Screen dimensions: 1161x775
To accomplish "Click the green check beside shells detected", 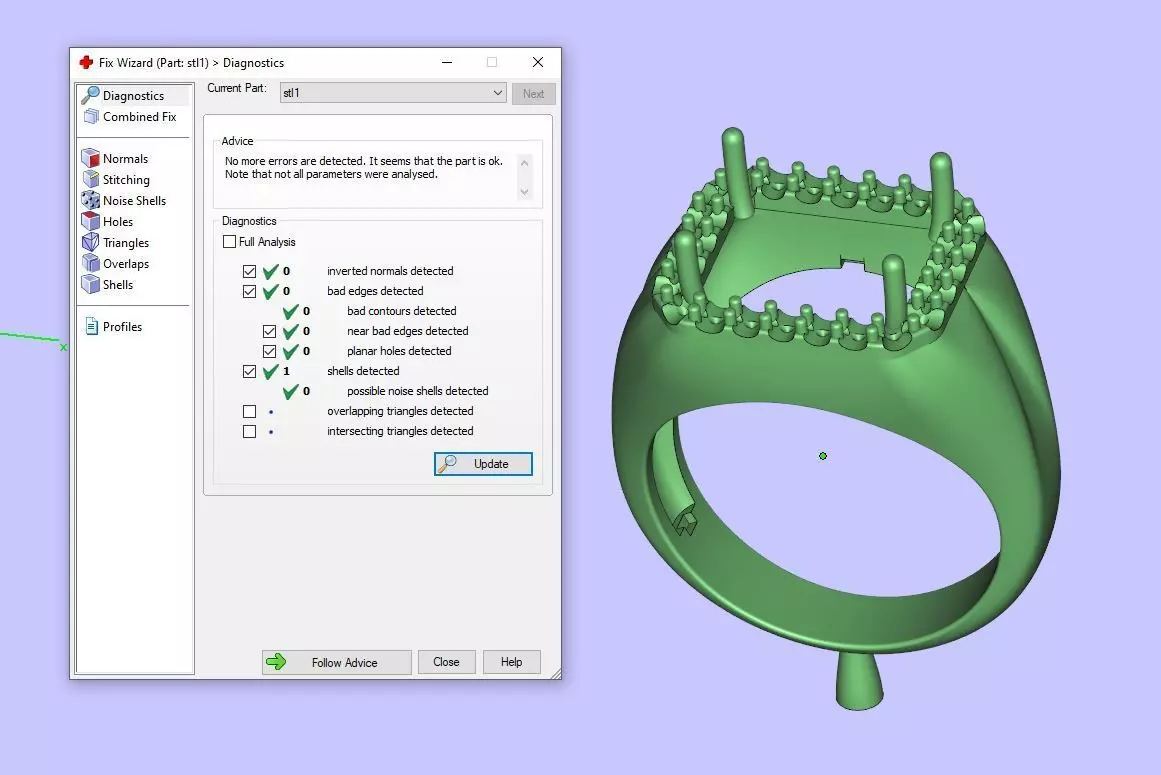I will click(271, 371).
